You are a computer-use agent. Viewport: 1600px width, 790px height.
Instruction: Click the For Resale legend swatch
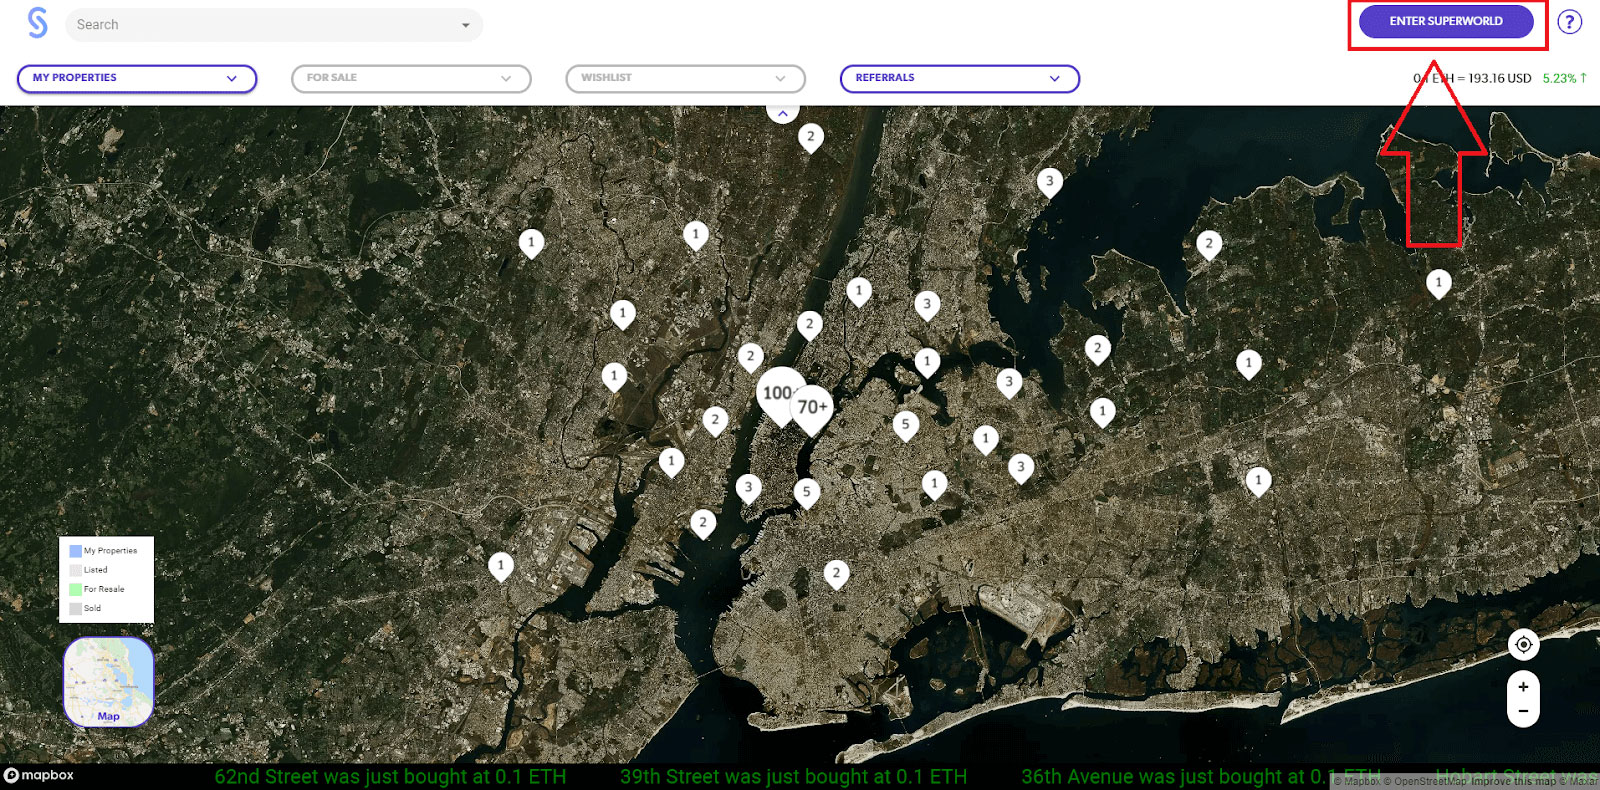click(75, 589)
